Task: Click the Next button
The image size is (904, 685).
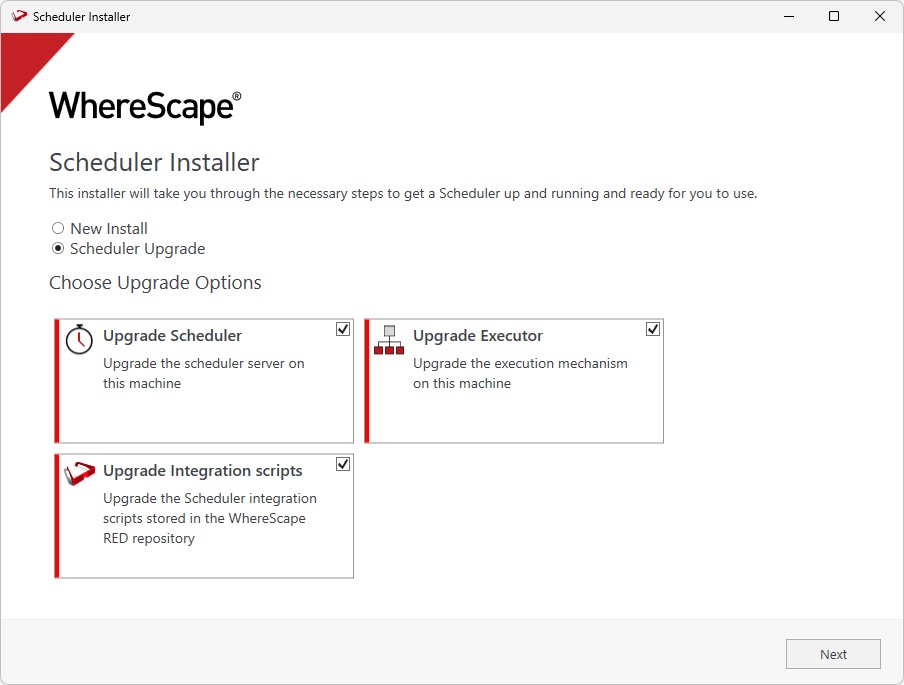Action: click(x=833, y=654)
